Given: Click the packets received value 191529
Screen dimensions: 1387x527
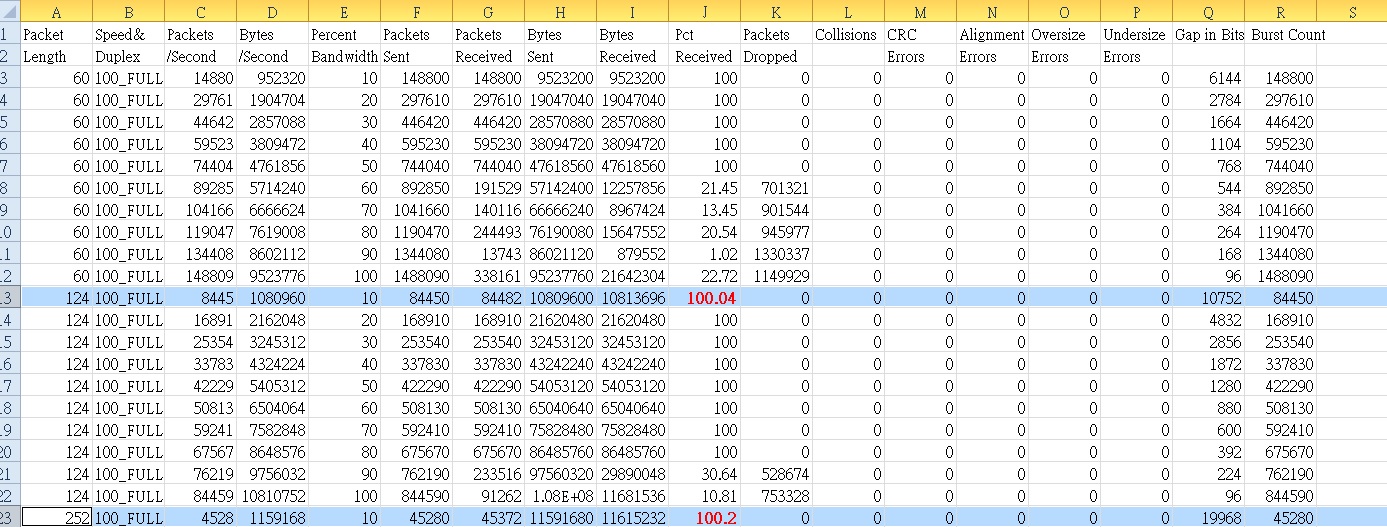Looking at the screenshot, I should pyautogui.click(x=488, y=188).
